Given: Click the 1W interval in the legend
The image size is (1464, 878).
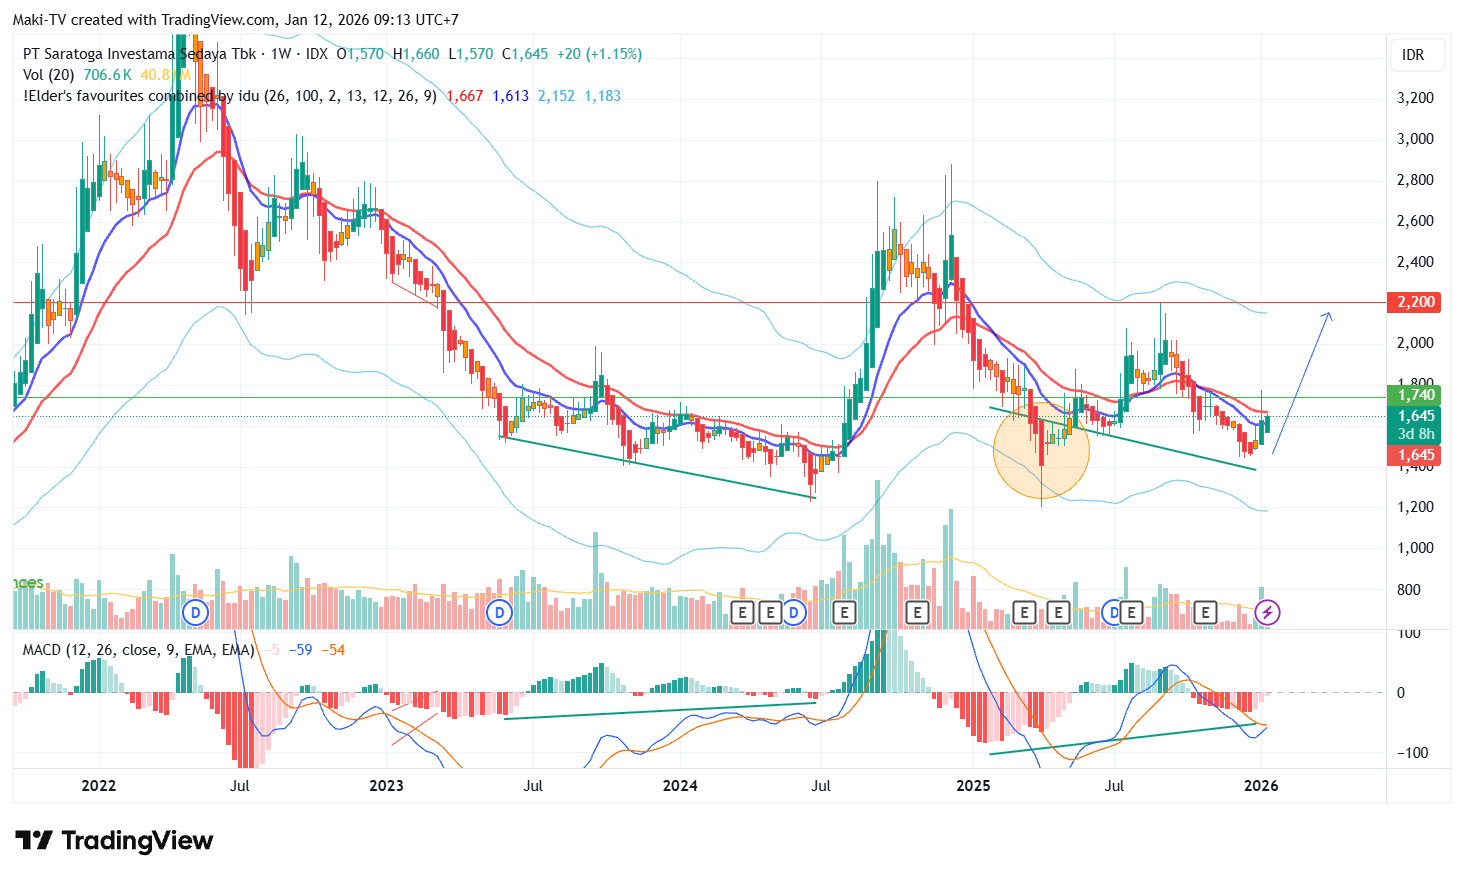Looking at the screenshot, I should (x=281, y=54).
